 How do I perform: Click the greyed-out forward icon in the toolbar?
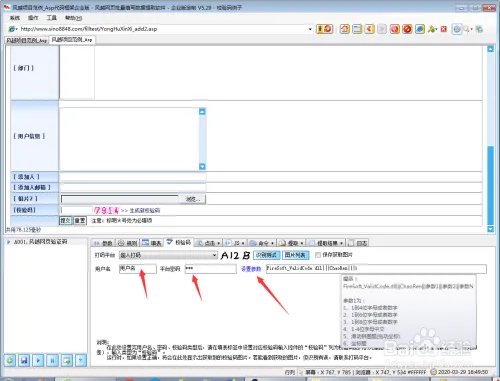pos(382,29)
